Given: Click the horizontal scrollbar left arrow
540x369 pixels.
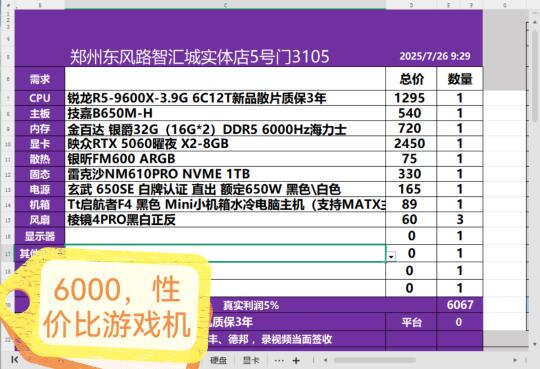Looking at the screenshot, I should (325, 360).
